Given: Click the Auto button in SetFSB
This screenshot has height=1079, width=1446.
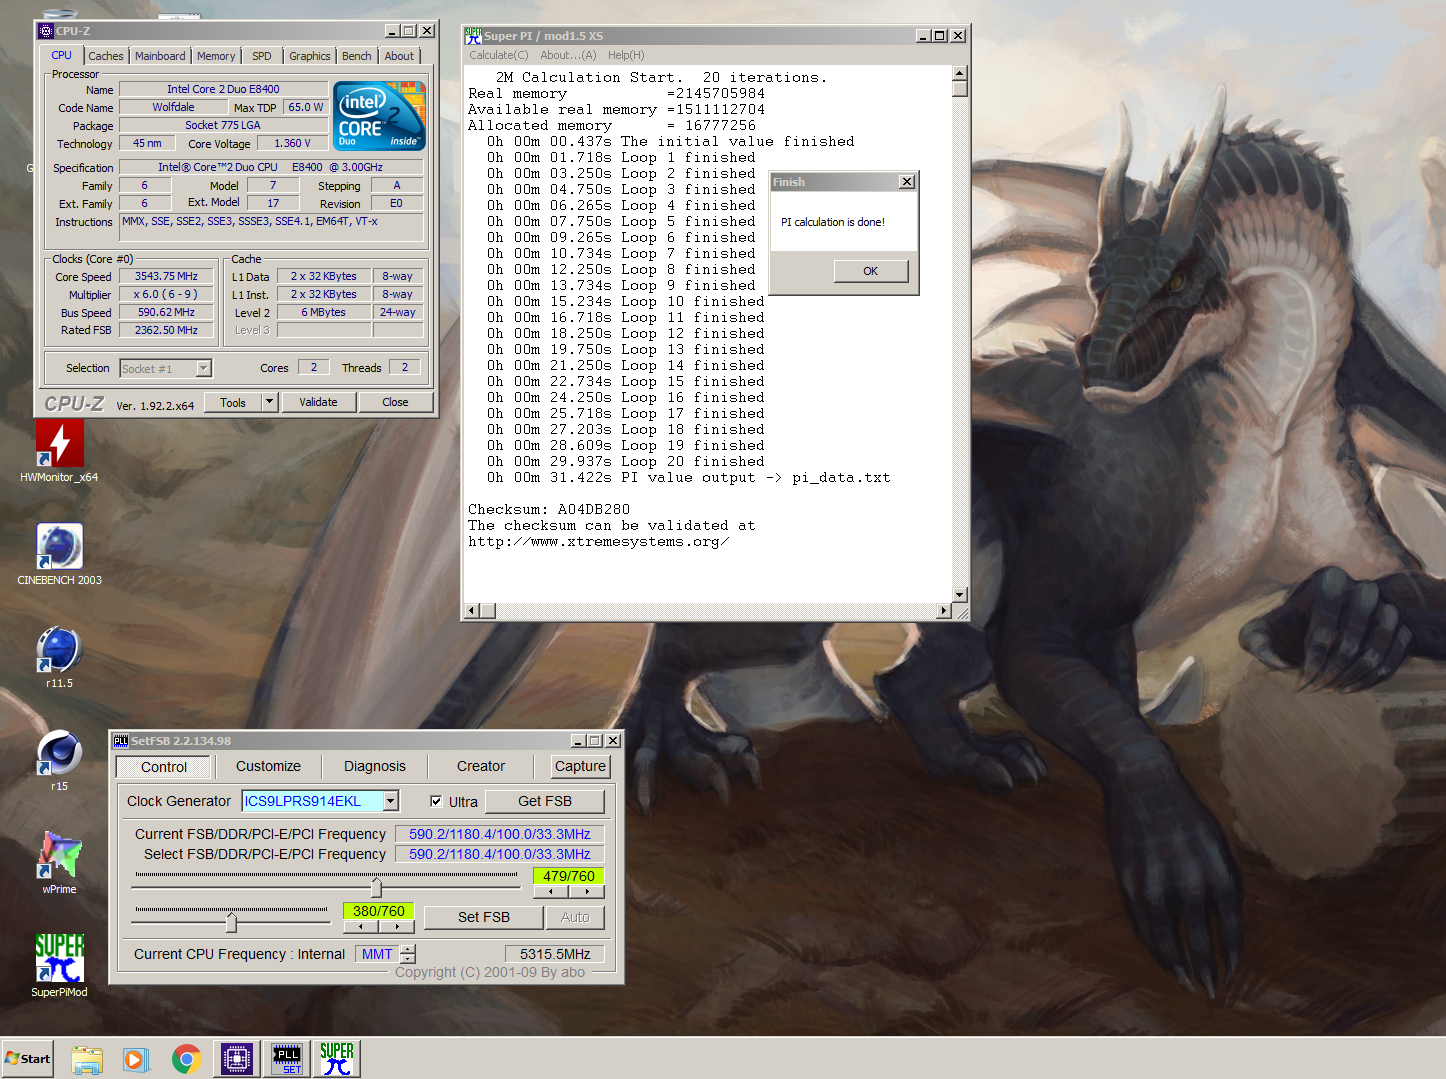Looking at the screenshot, I should [x=575, y=917].
